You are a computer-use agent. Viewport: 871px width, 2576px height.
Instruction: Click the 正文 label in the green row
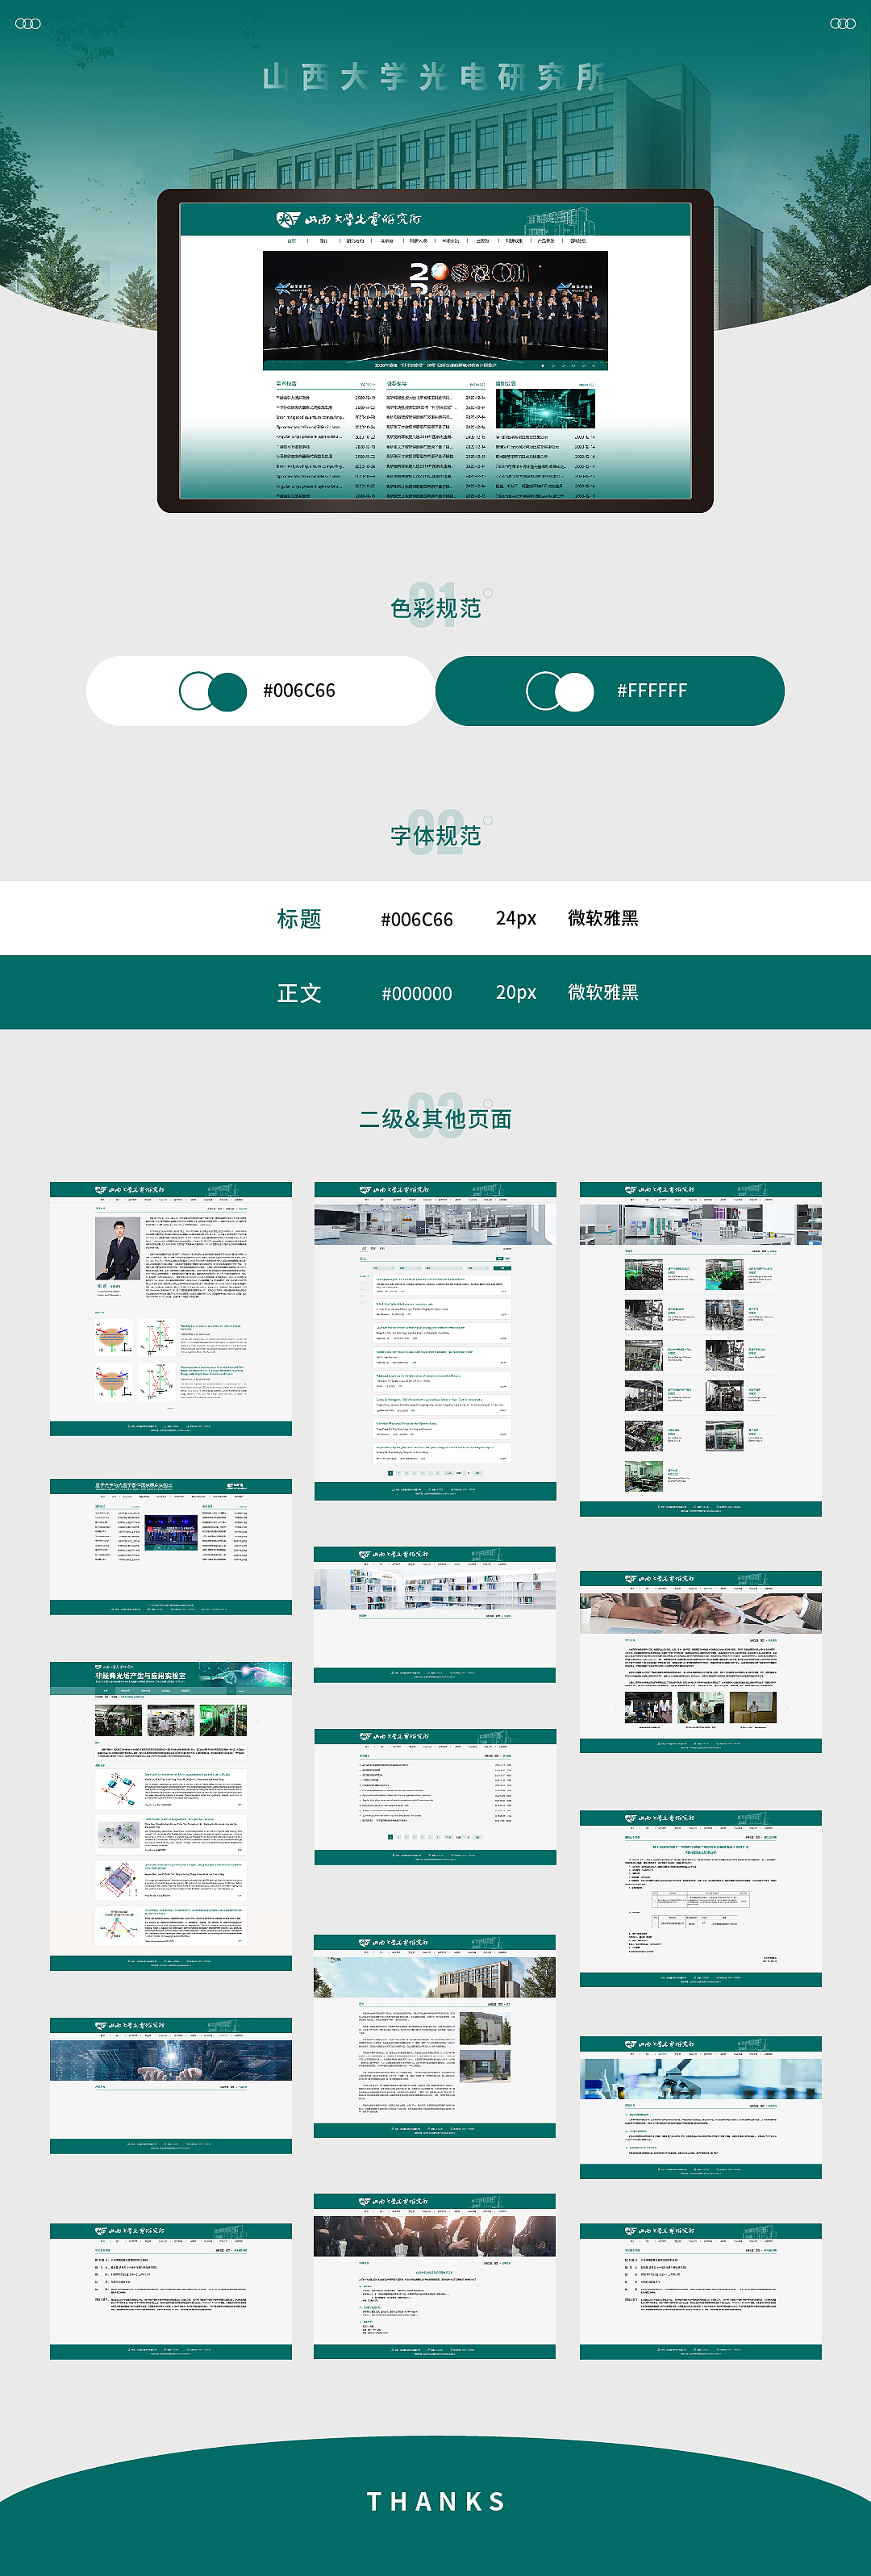click(x=299, y=993)
